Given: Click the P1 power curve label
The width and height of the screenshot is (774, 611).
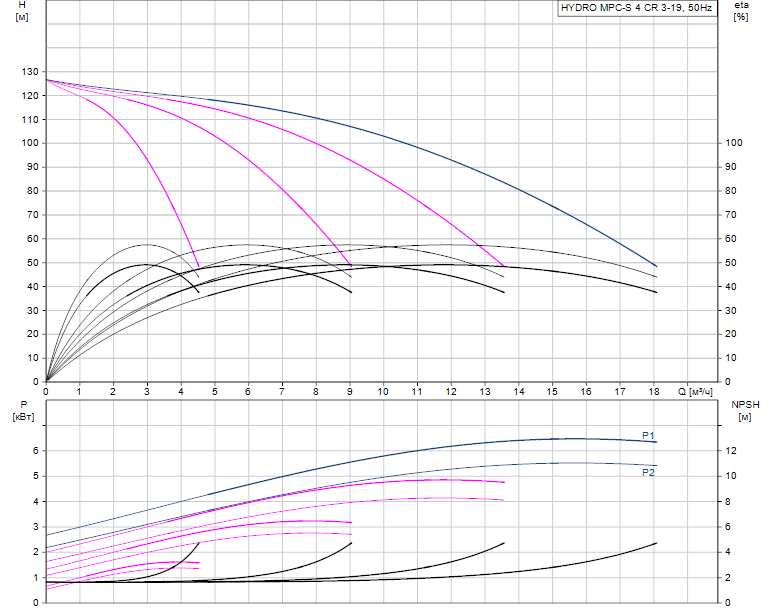Looking at the screenshot, I should tap(648, 435).
